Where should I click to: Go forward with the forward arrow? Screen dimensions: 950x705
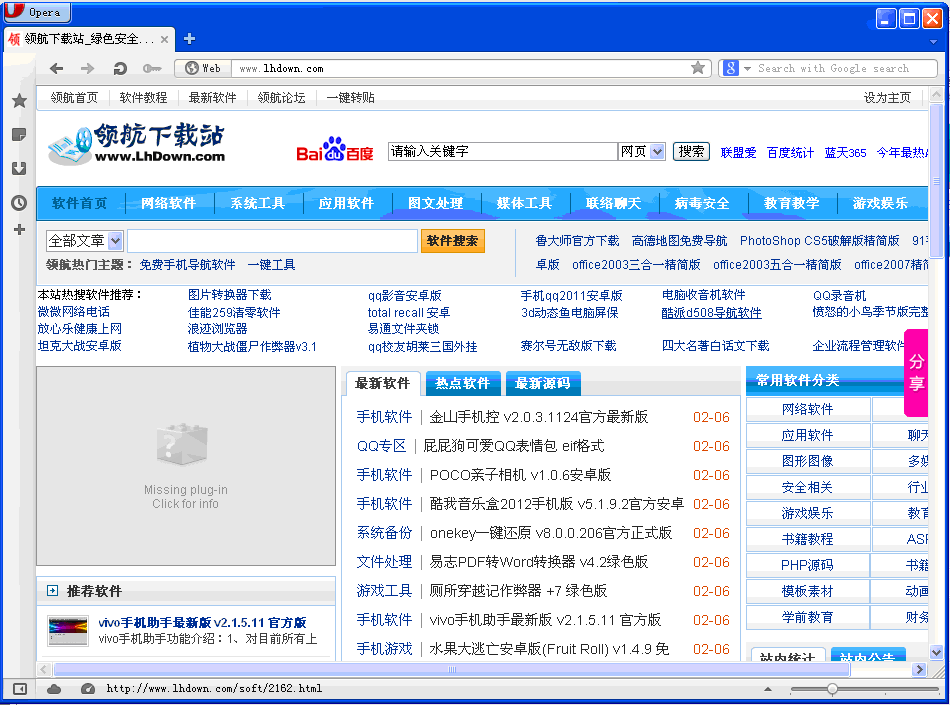[x=88, y=68]
